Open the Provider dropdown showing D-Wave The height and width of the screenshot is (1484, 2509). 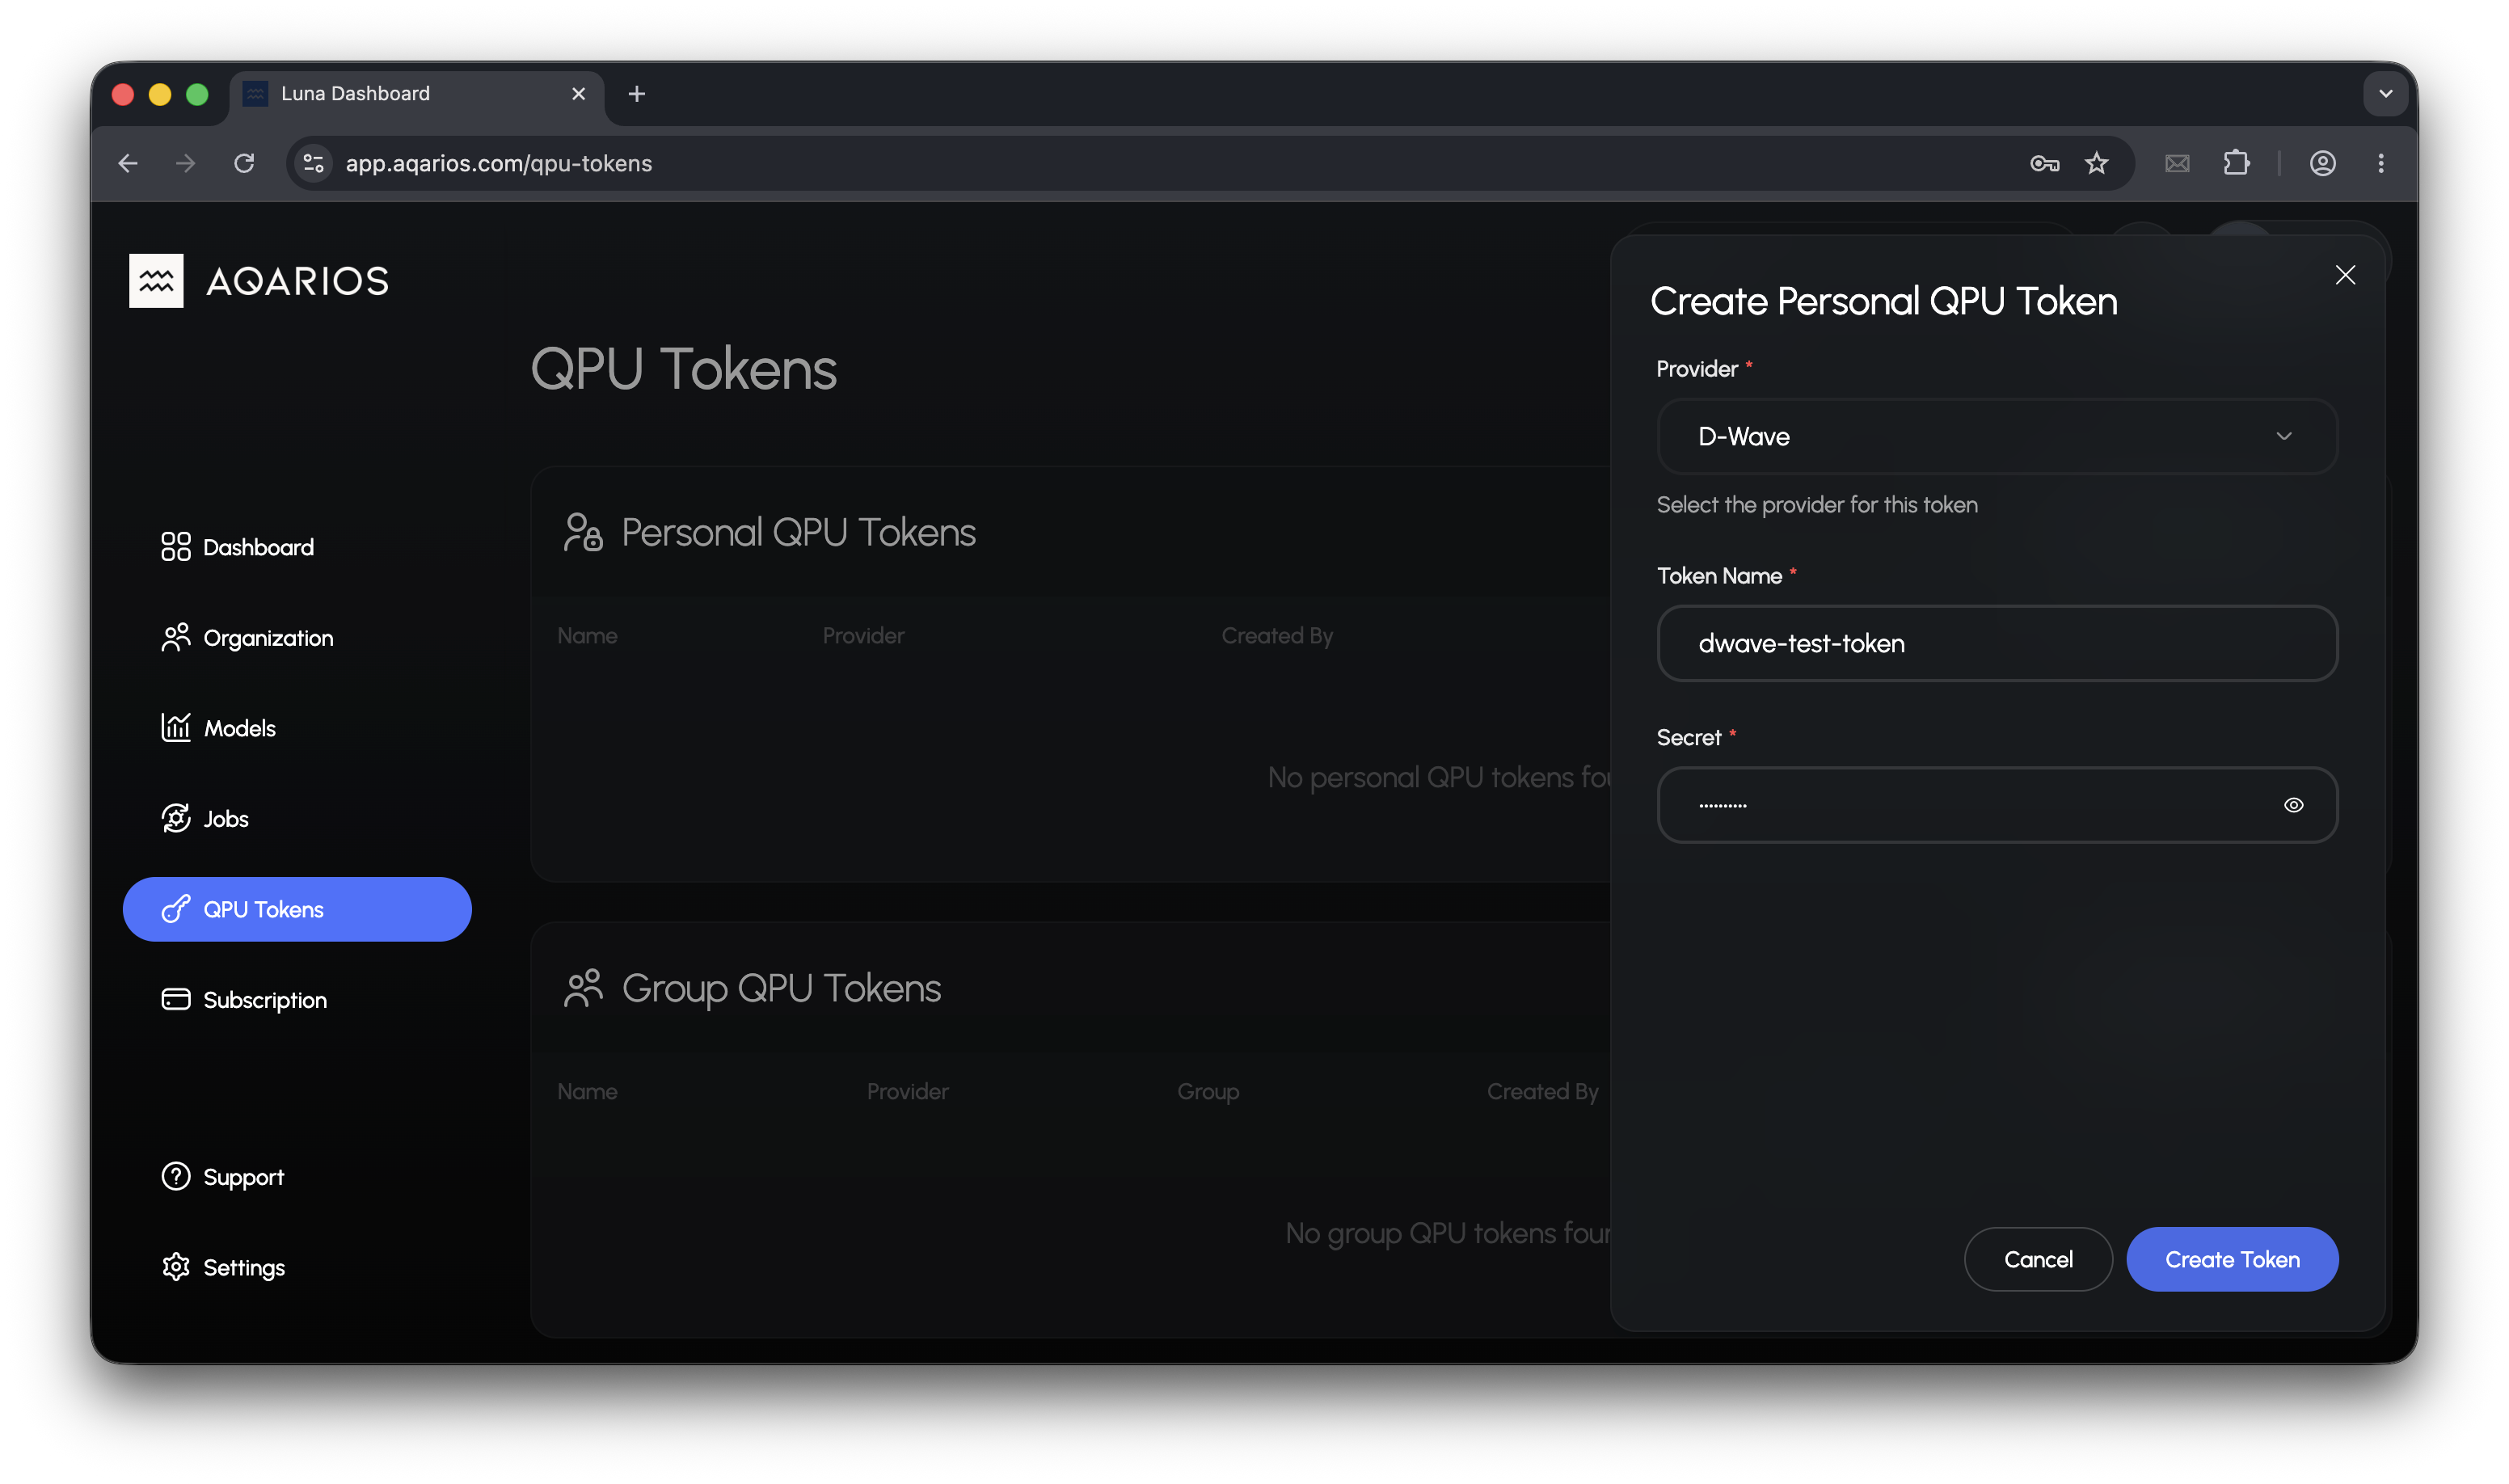click(1997, 436)
